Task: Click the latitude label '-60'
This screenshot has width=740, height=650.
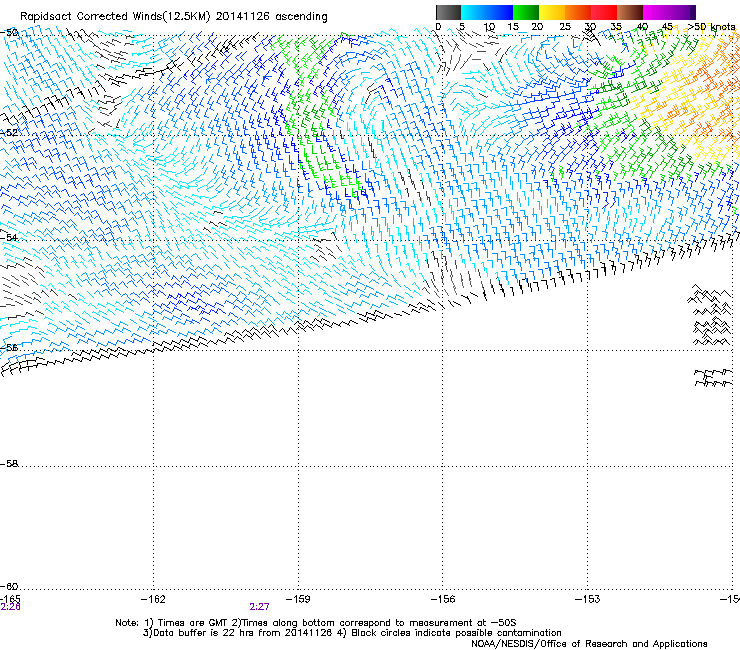Action: pos(9,586)
